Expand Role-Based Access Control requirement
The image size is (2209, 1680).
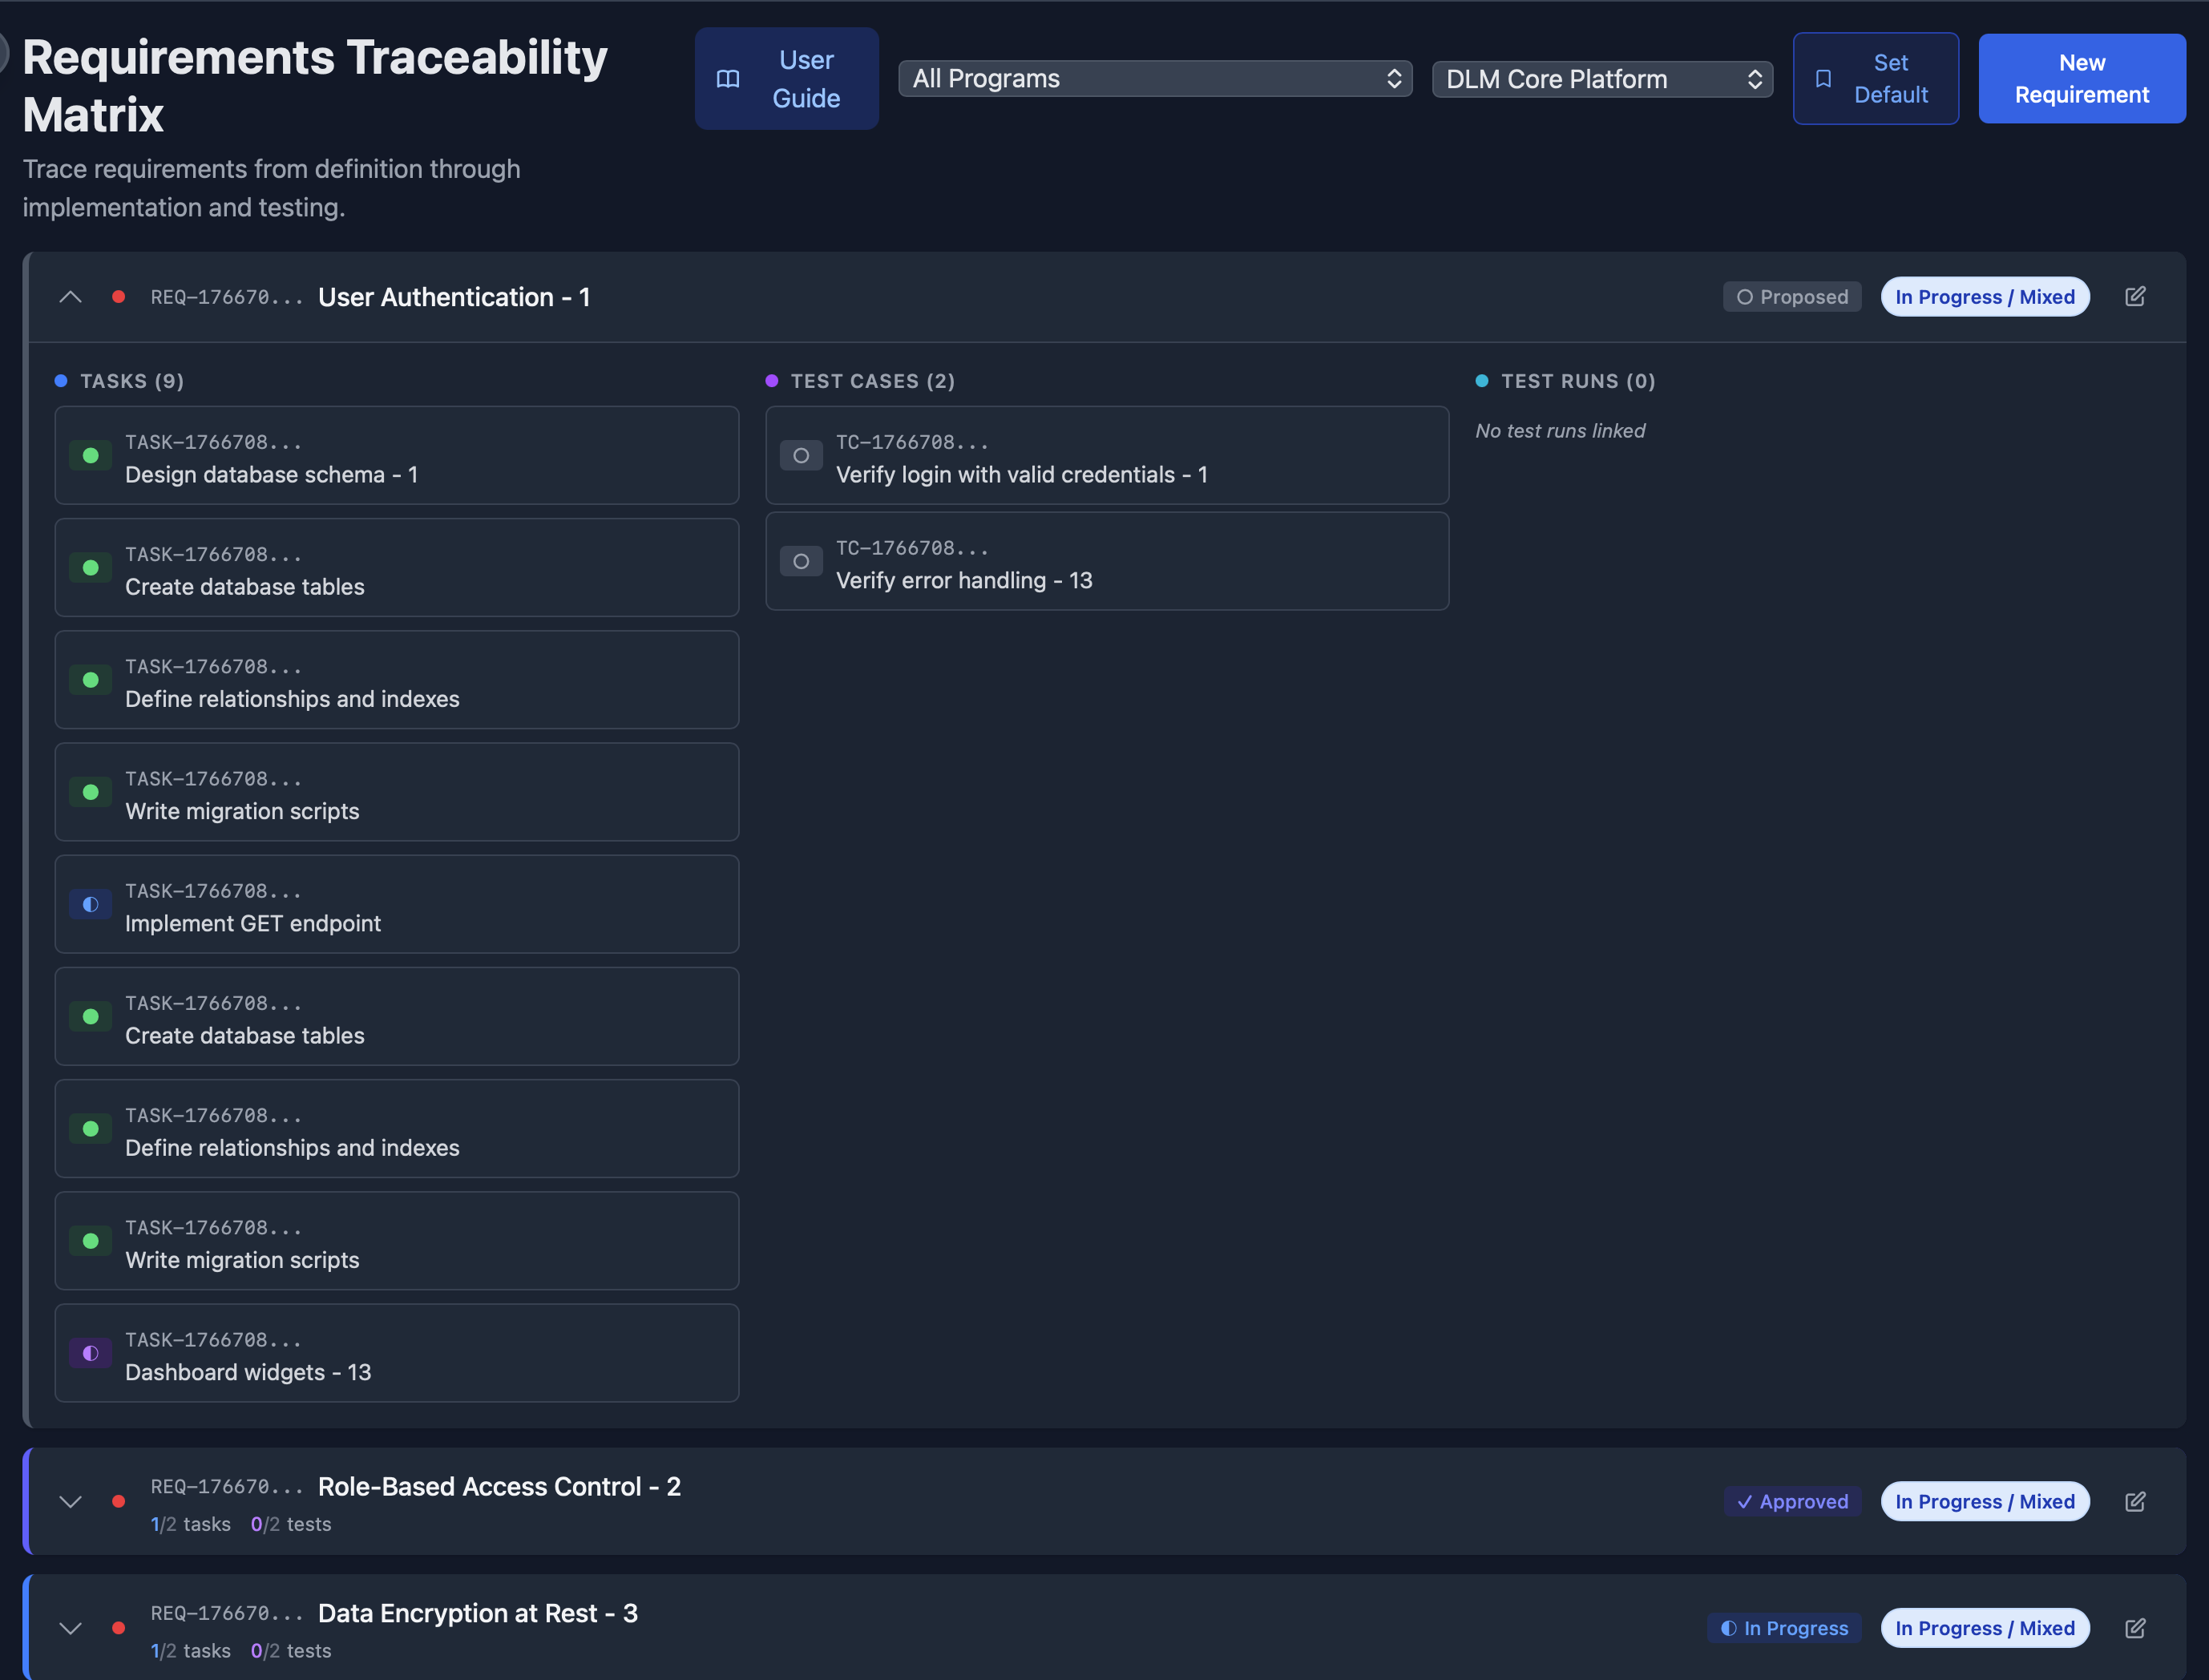[x=70, y=1501]
